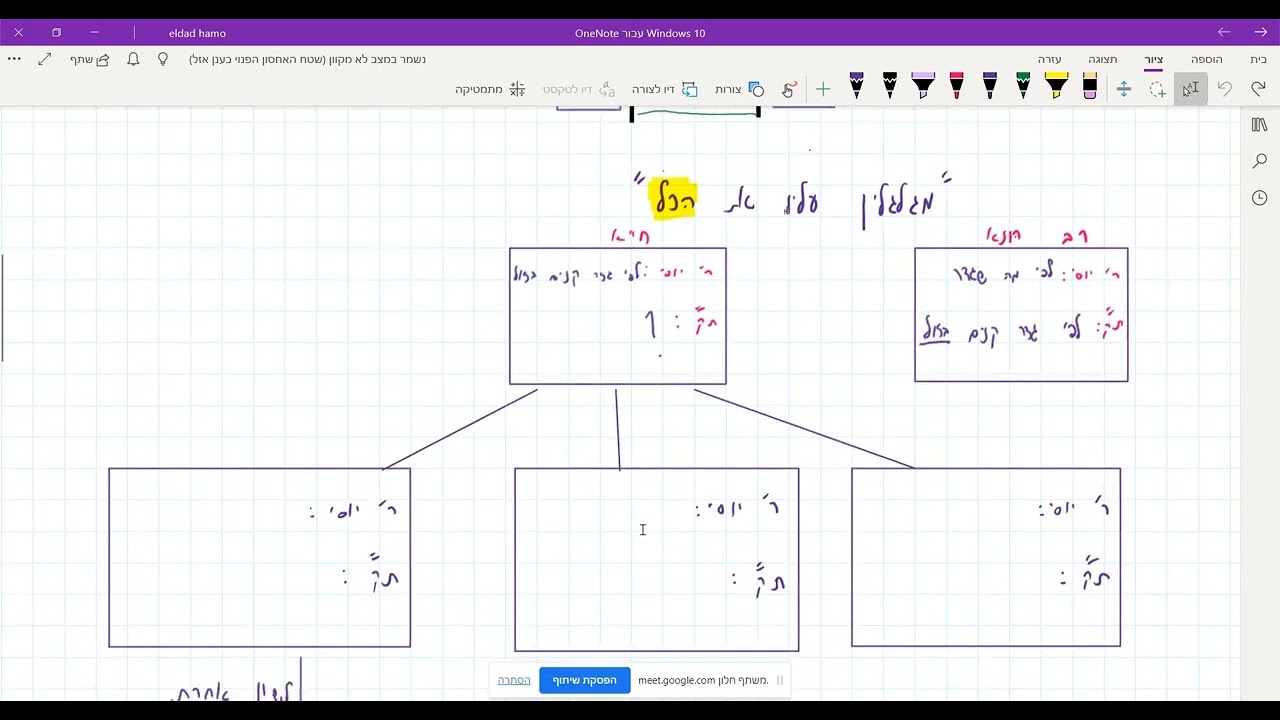Select the black galaxy pen
Screen dimensions: 1280x720
click(890, 87)
